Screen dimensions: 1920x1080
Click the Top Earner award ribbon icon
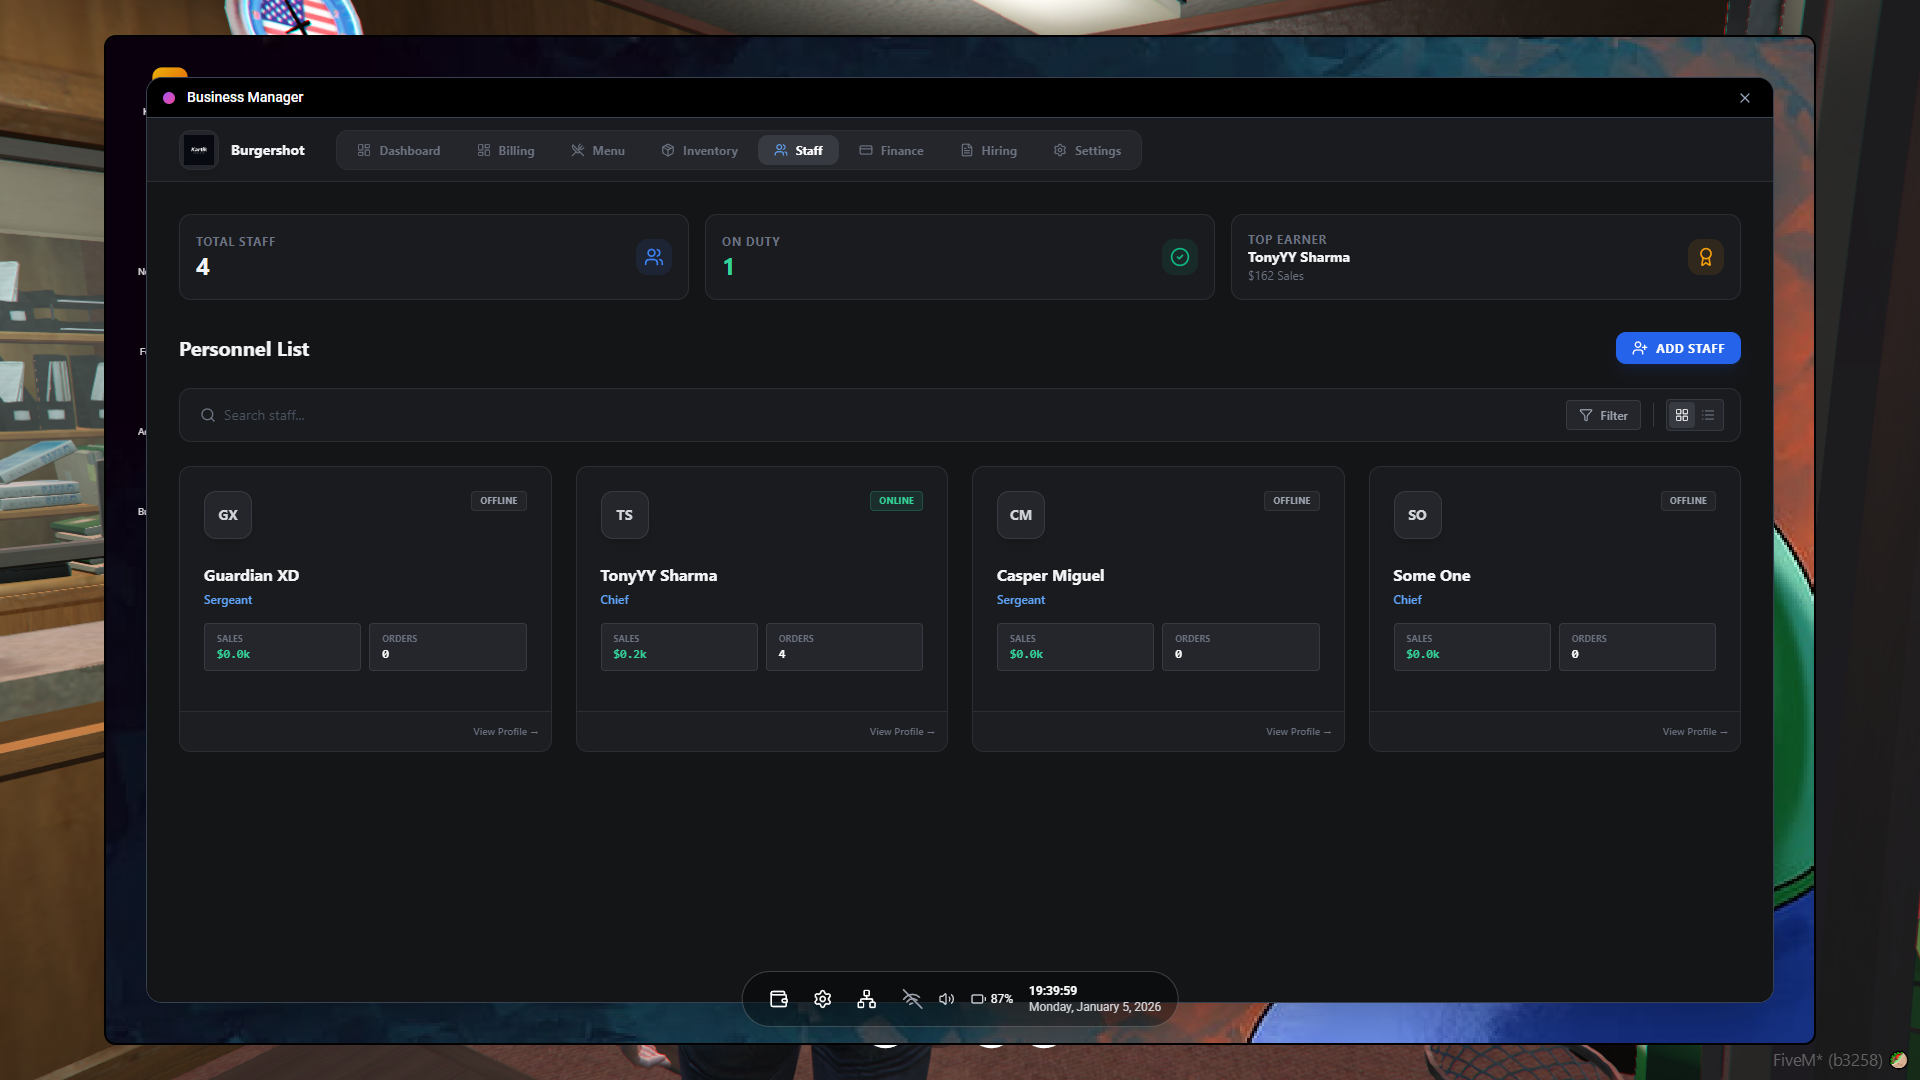point(1705,257)
